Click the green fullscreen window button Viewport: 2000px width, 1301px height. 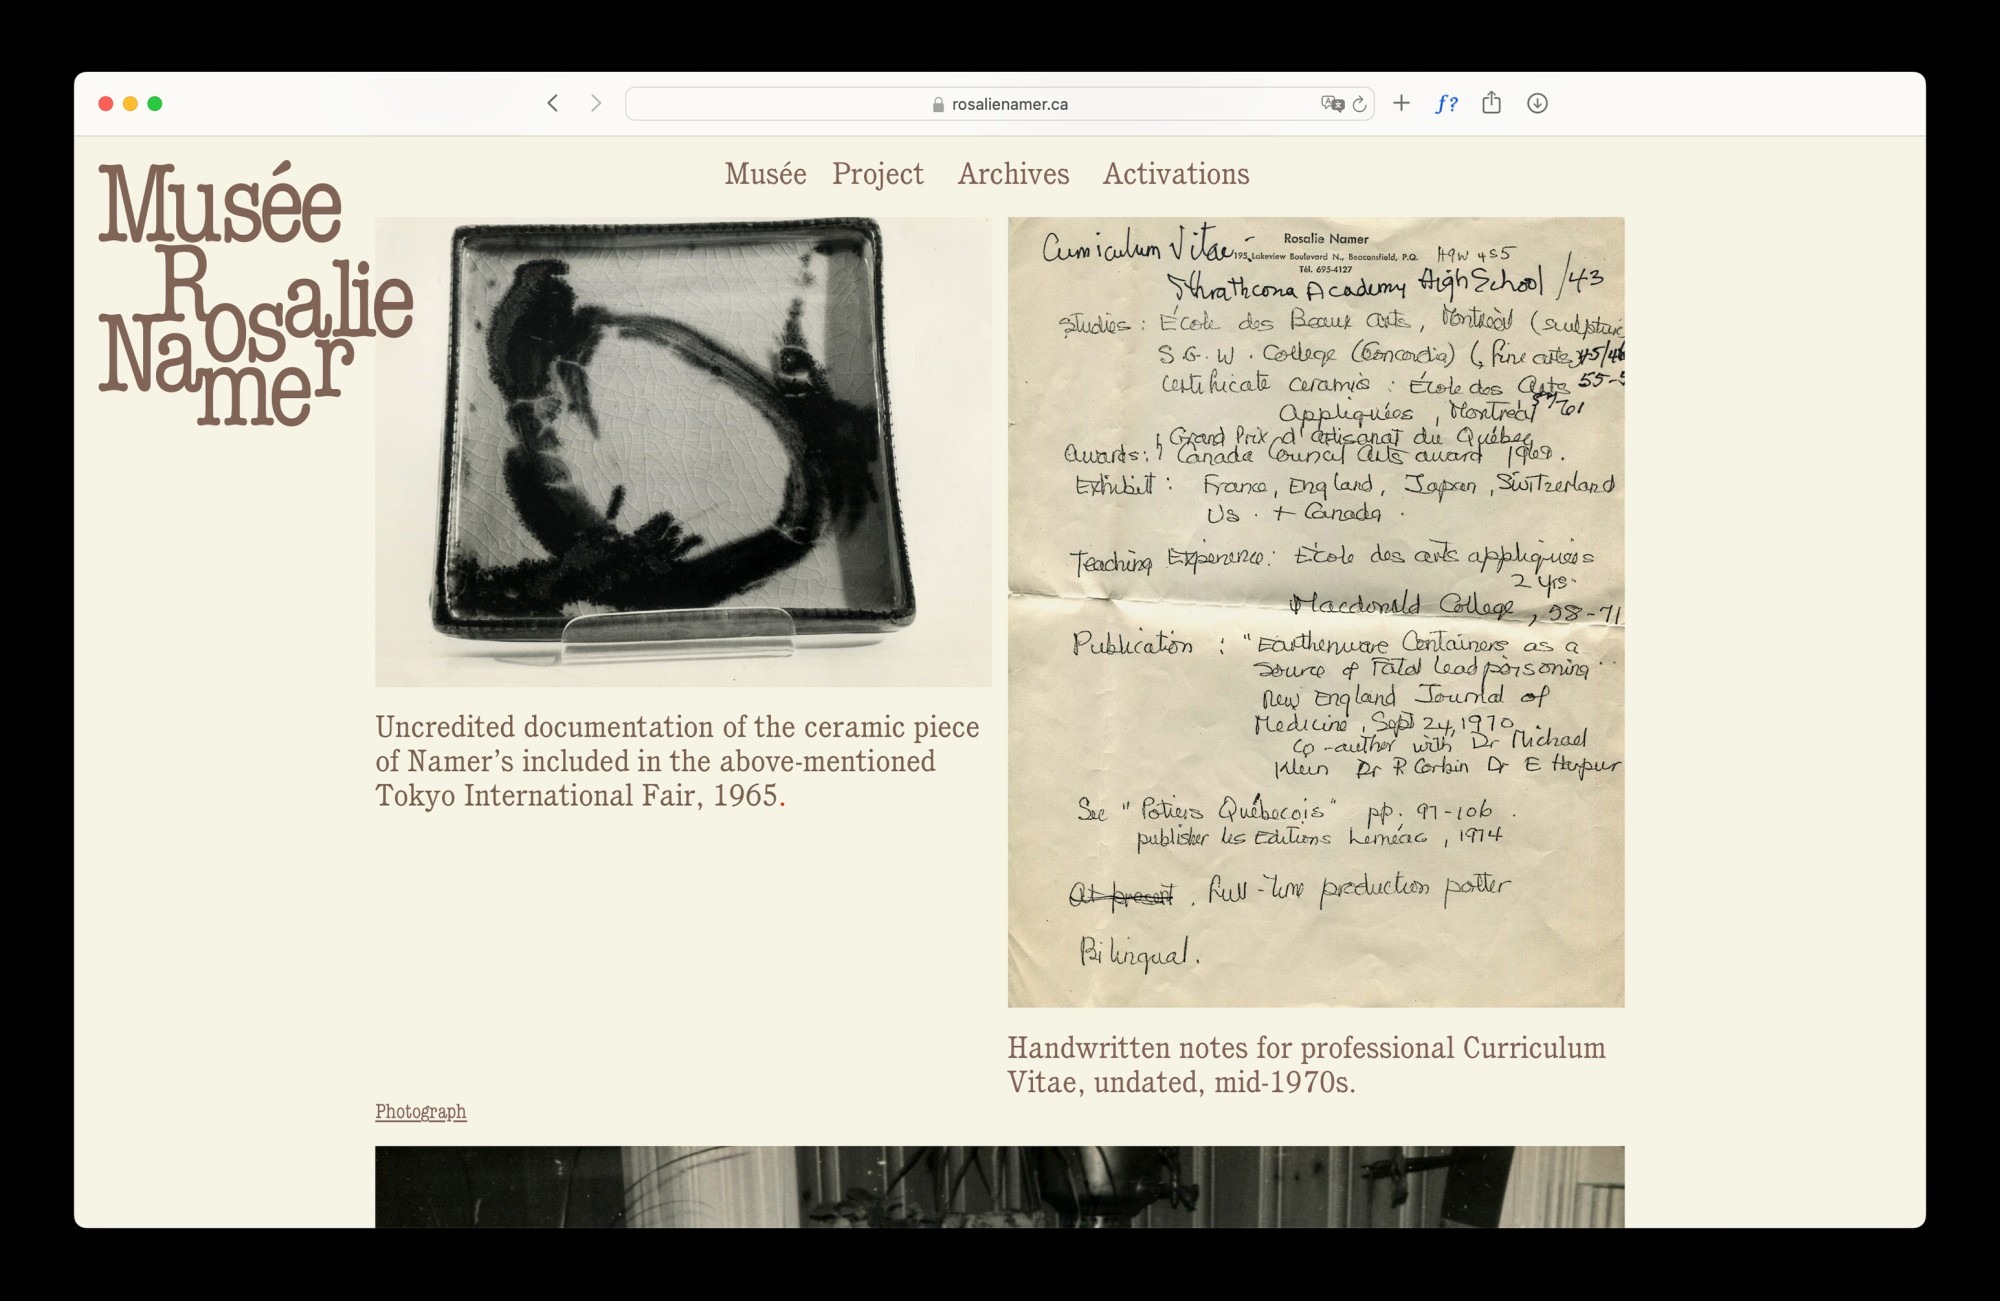tap(155, 104)
